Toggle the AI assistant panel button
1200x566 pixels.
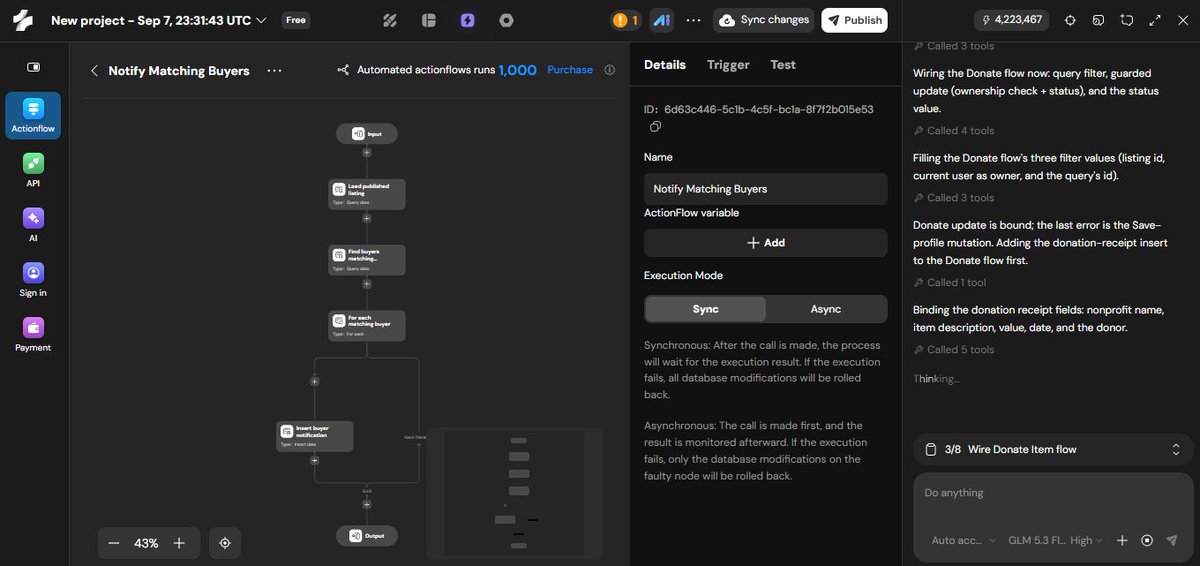coord(662,20)
